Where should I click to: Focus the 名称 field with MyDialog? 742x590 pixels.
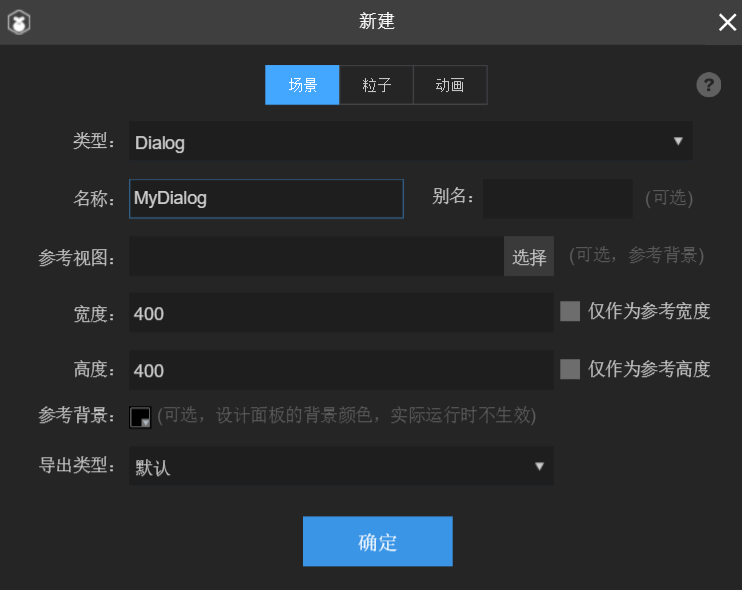pyautogui.click(x=266, y=198)
